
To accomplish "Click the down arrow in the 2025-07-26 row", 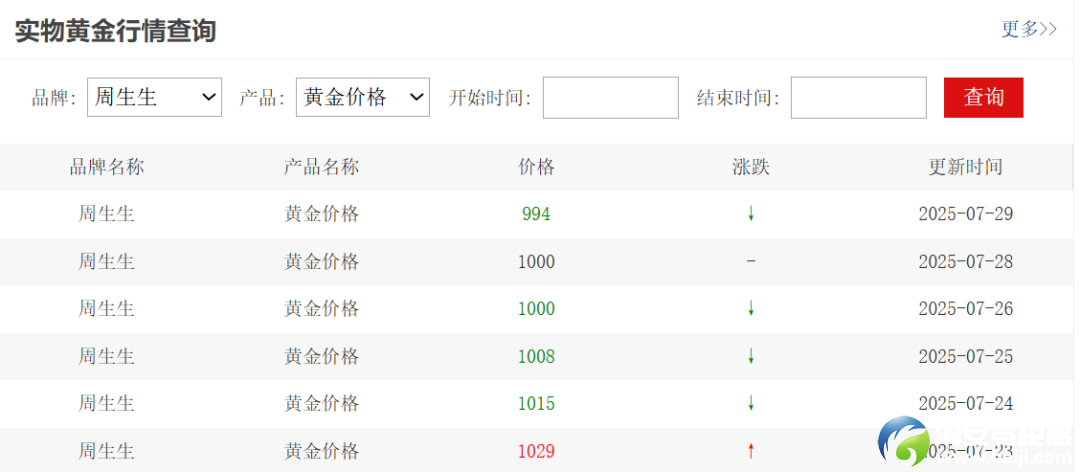I will [x=751, y=309].
